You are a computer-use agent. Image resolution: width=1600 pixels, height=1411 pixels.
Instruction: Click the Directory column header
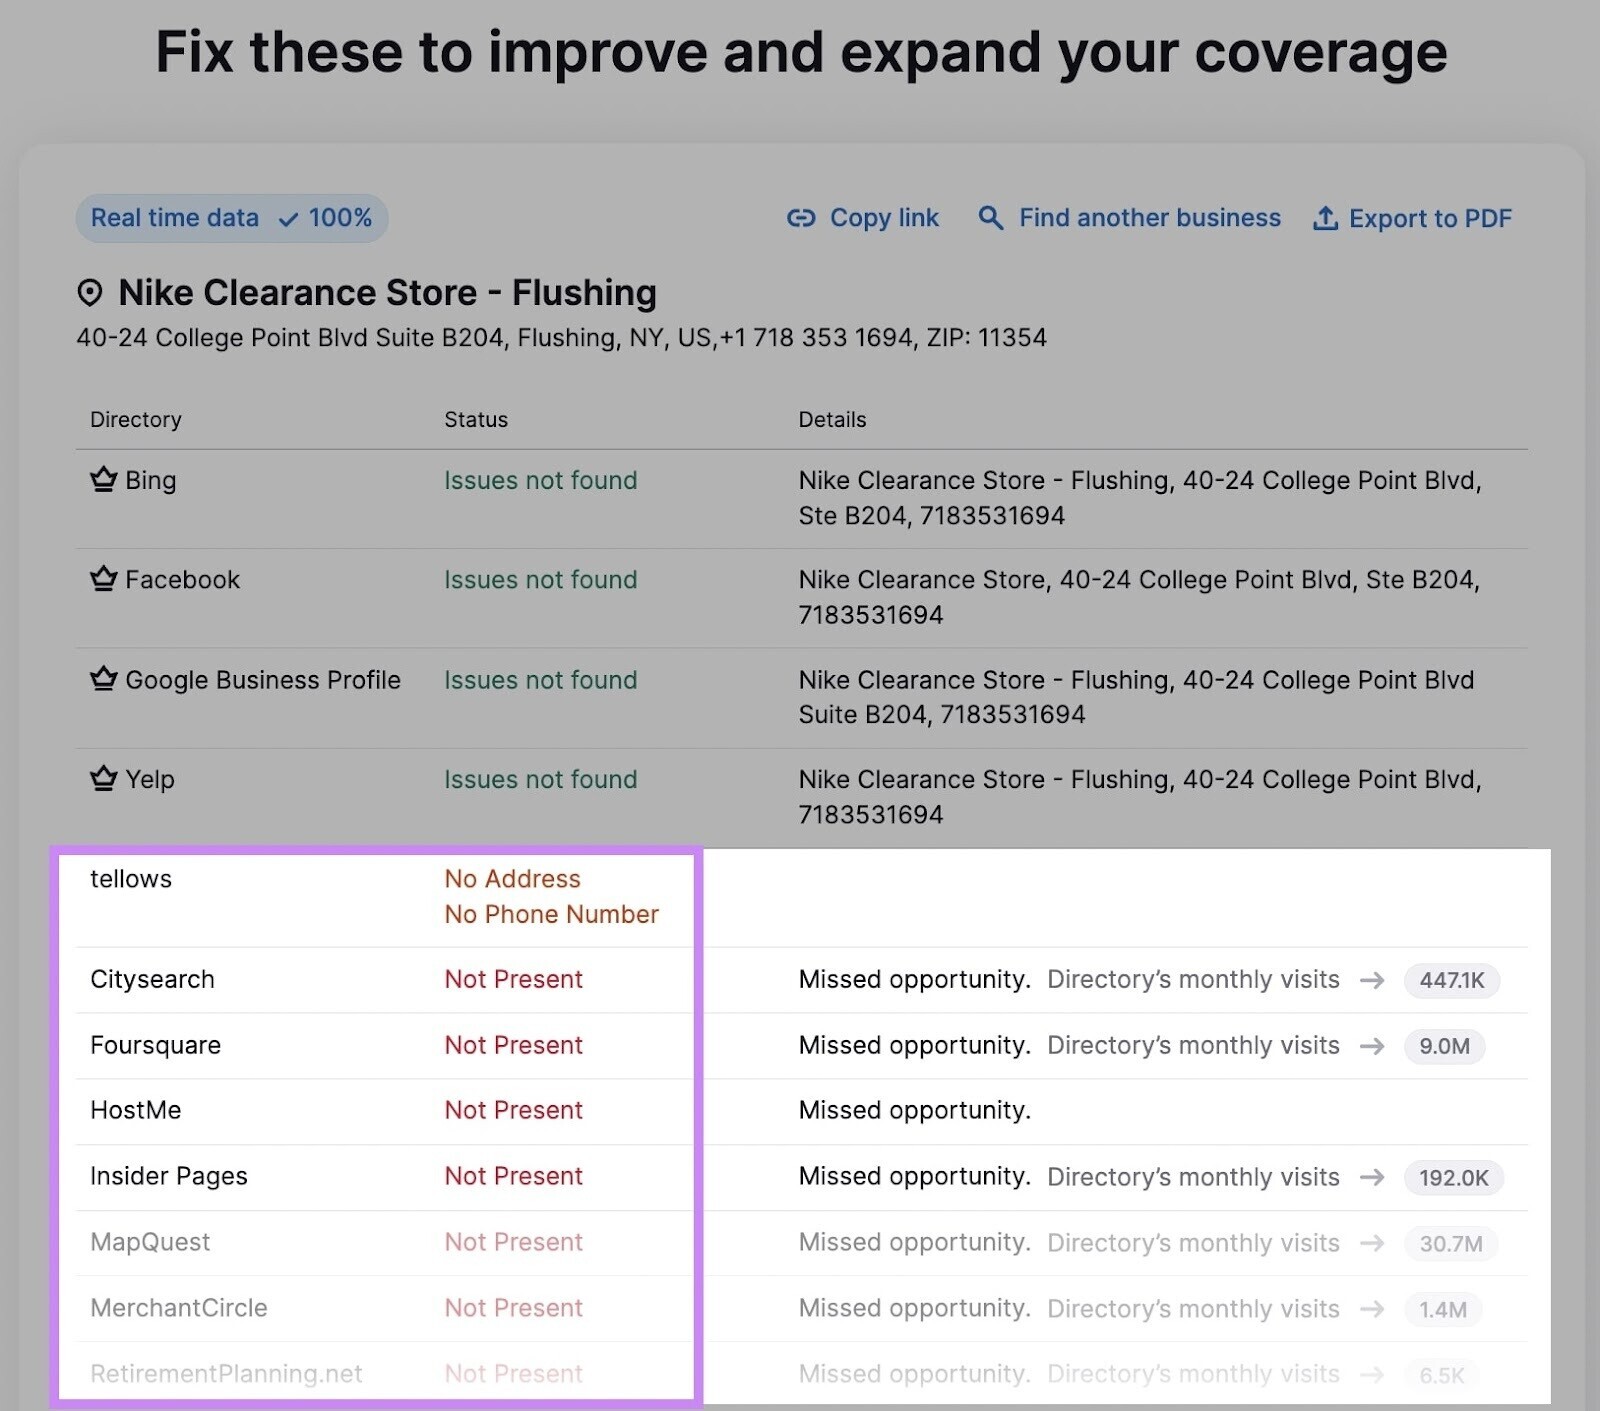(x=136, y=420)
